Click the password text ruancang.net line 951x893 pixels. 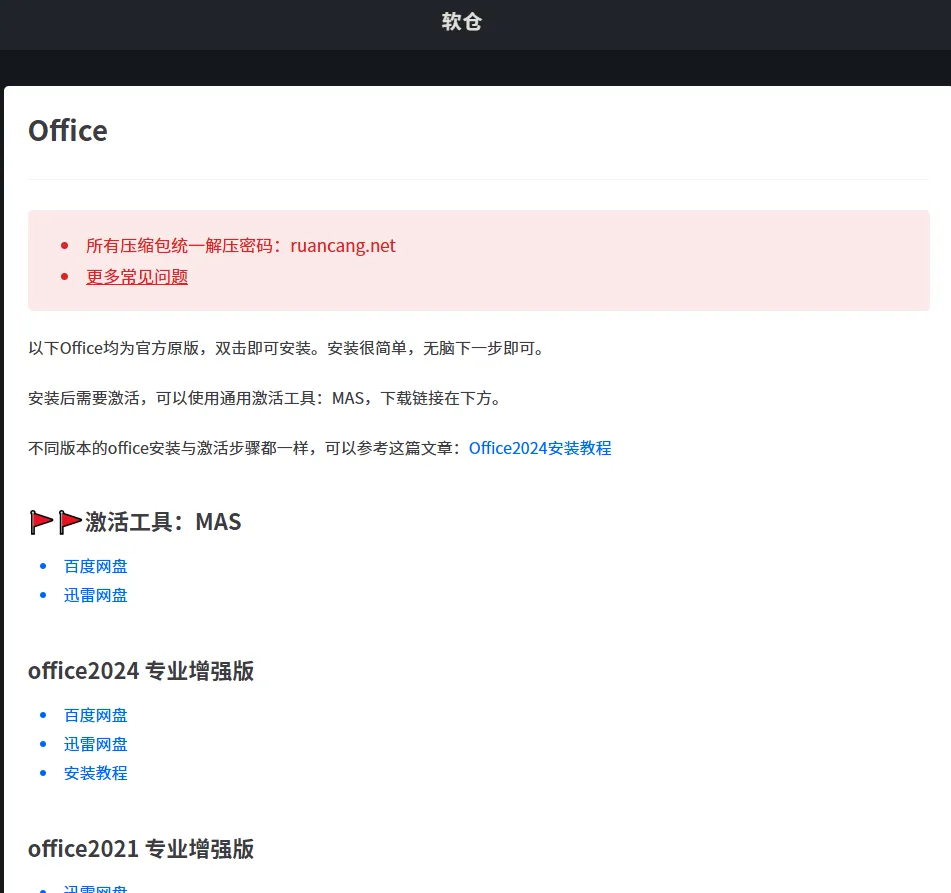[x=241, y=246]
